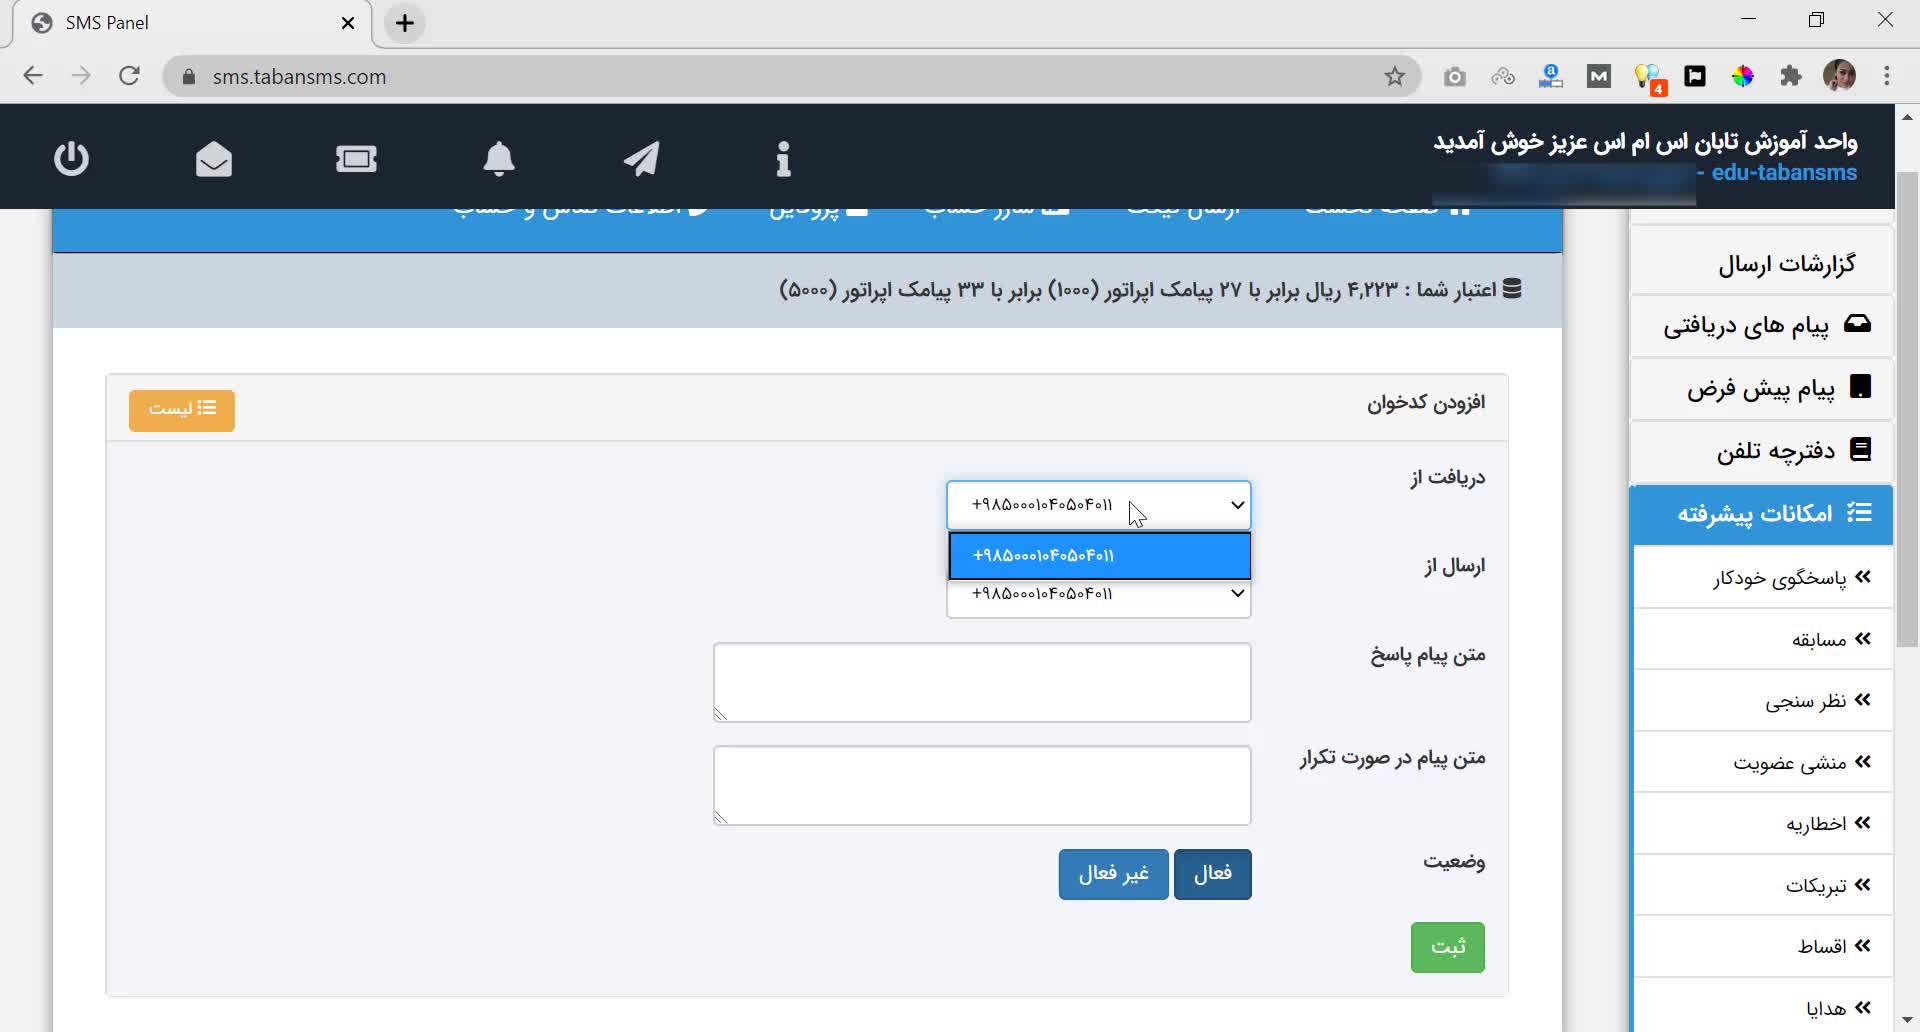Open تبریکات submenu item

pyautogui.click(x=1763, y=886)
